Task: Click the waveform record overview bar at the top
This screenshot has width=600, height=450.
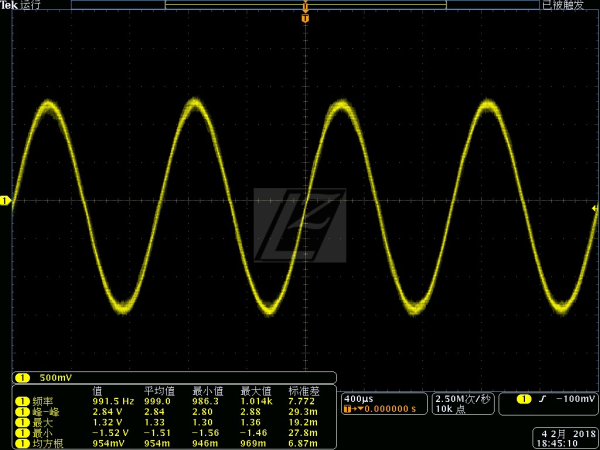Action: (x=305, y=5)
